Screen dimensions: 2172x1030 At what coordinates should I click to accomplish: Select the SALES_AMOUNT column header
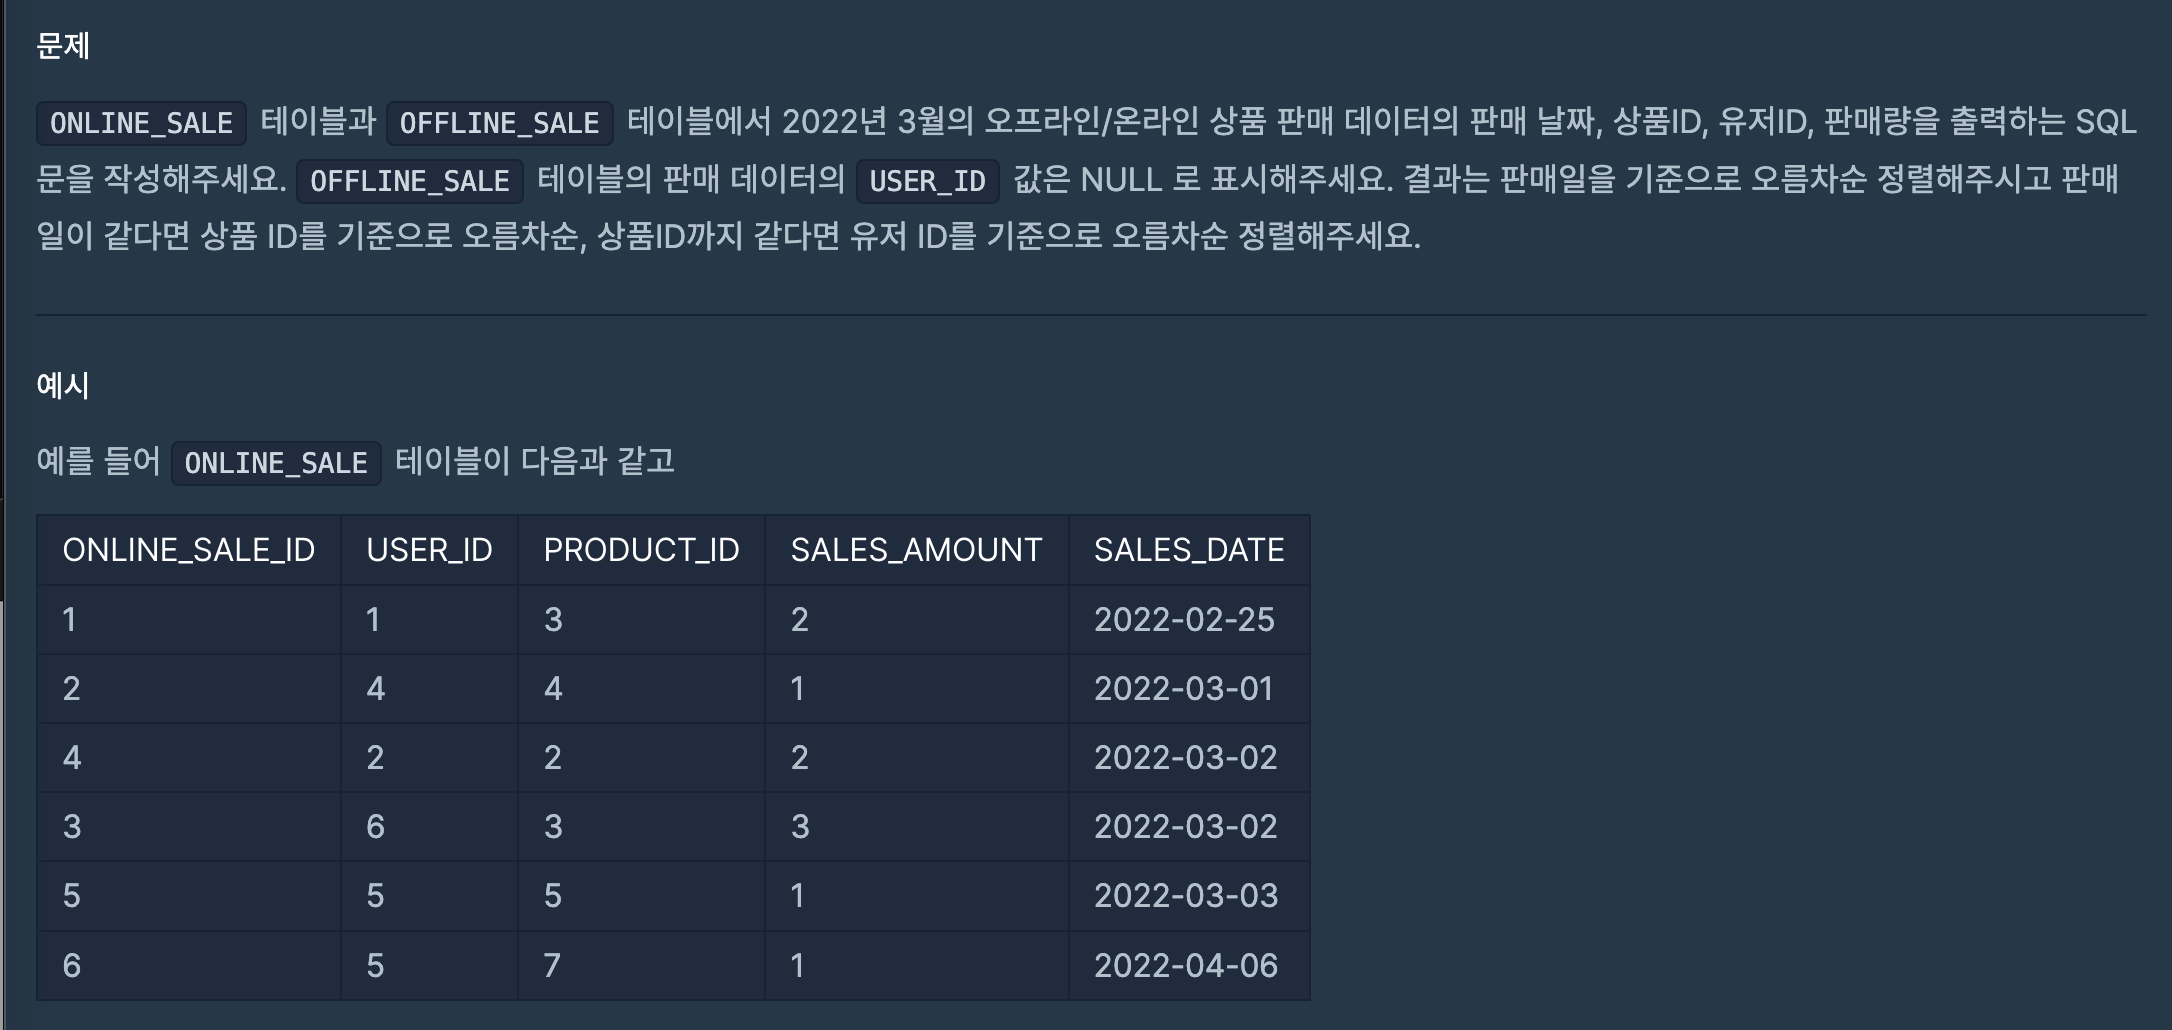pyautogui.click(x=916, y=550)
